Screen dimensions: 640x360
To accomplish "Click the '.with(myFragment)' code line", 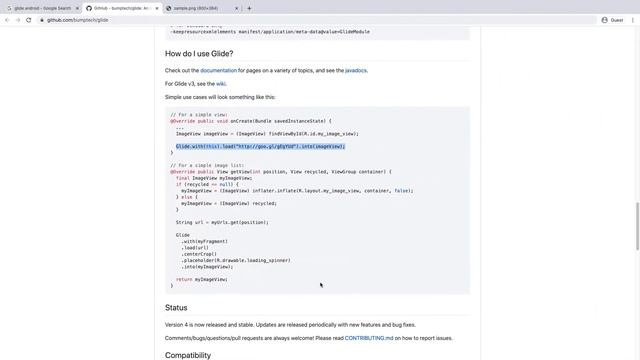I will 204,241.
